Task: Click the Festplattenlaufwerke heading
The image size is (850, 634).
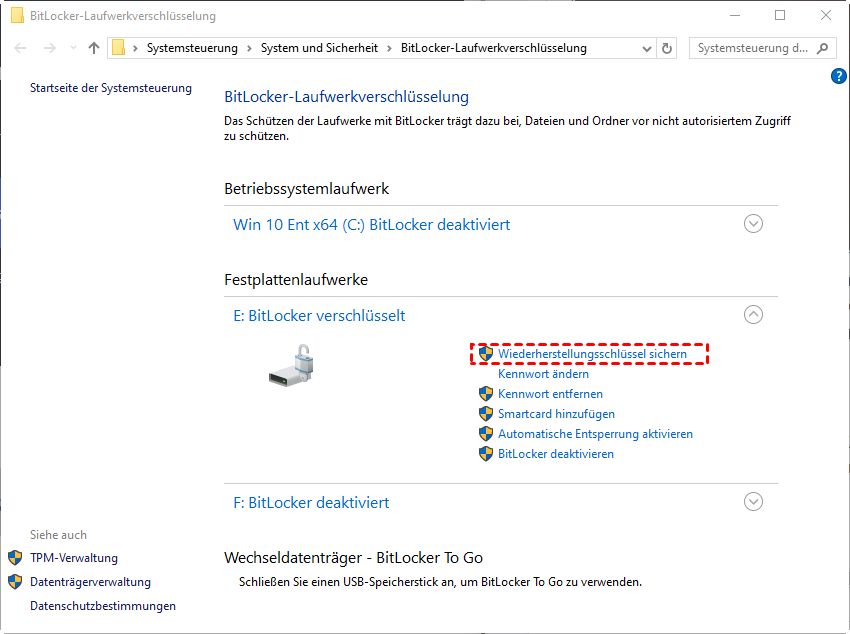Action: 296,280
